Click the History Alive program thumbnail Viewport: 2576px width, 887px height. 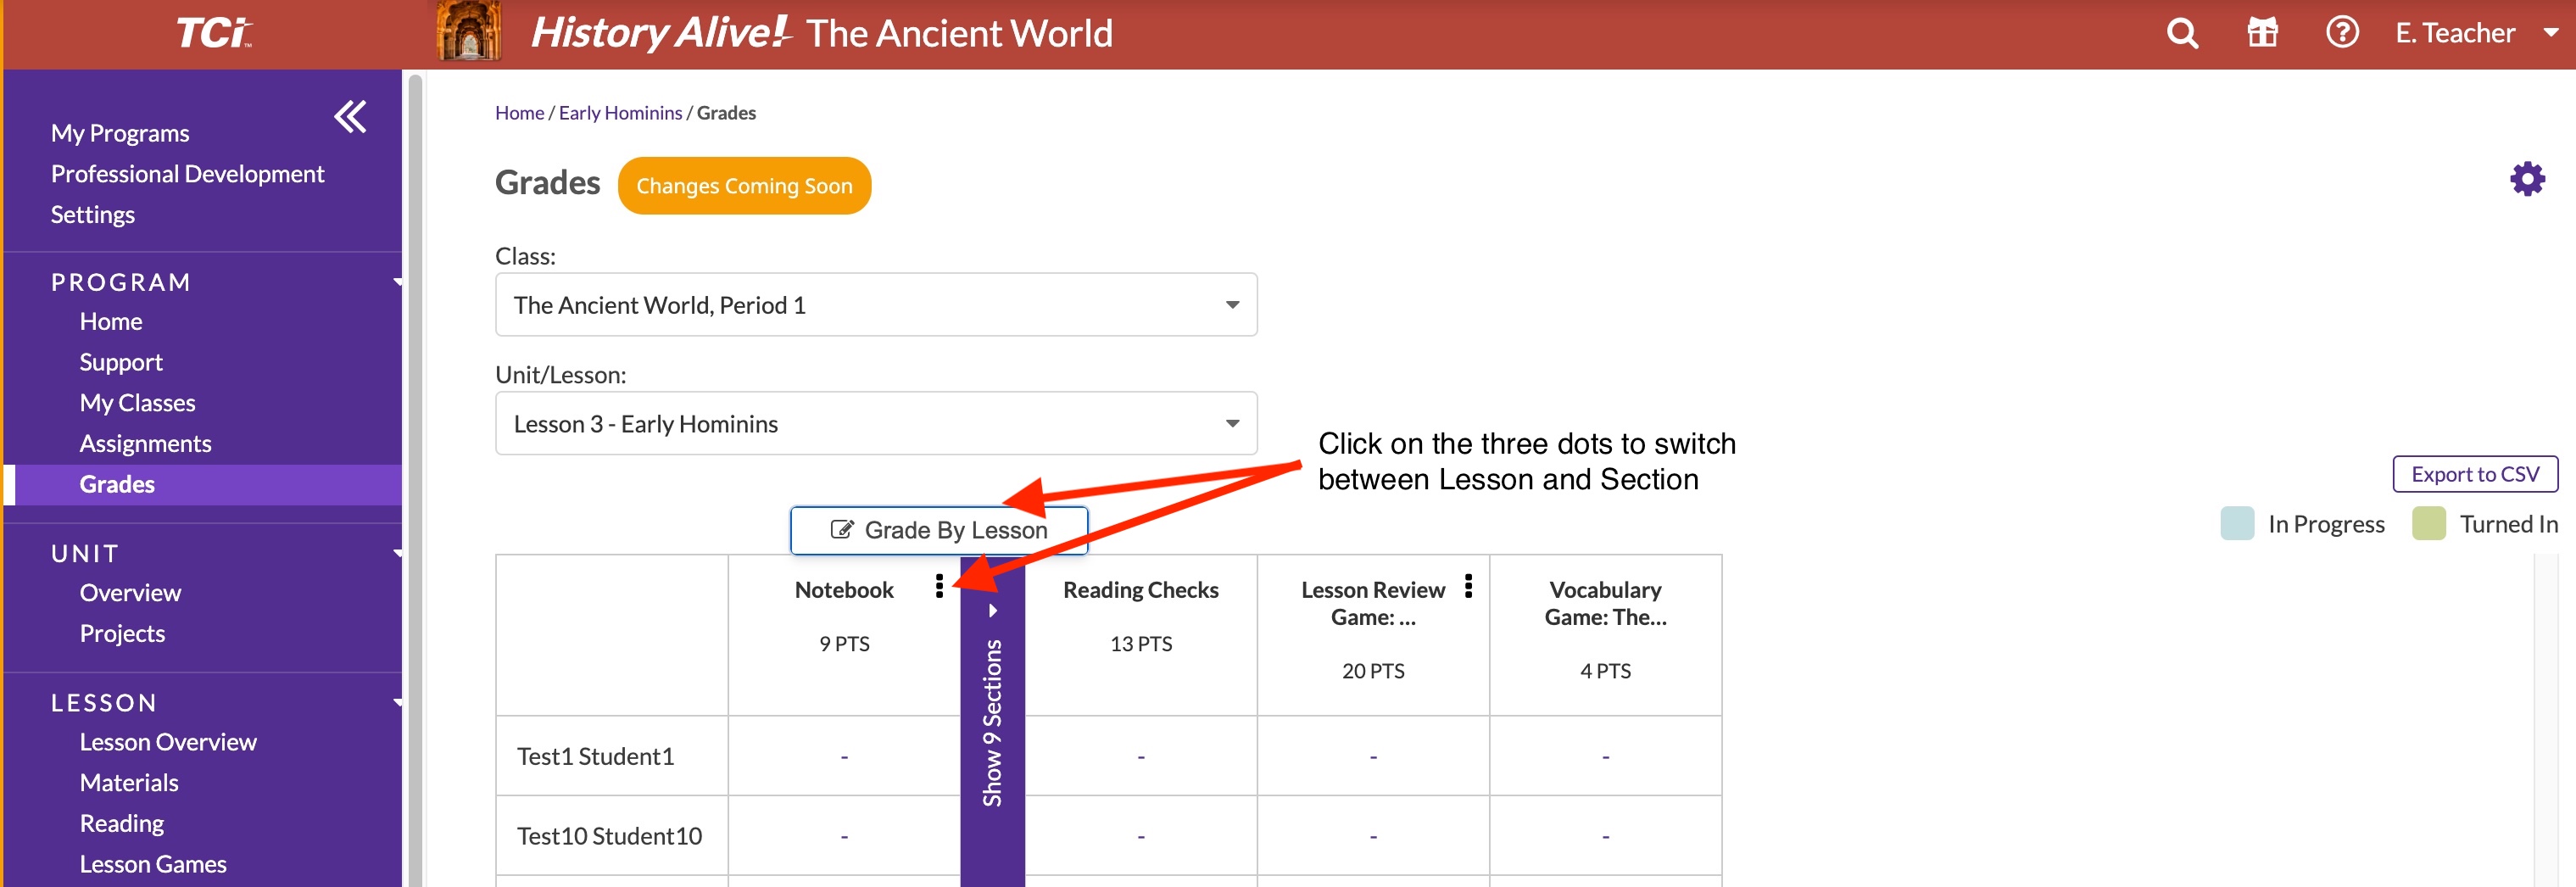pyautogui.click(x=469, y=32)
